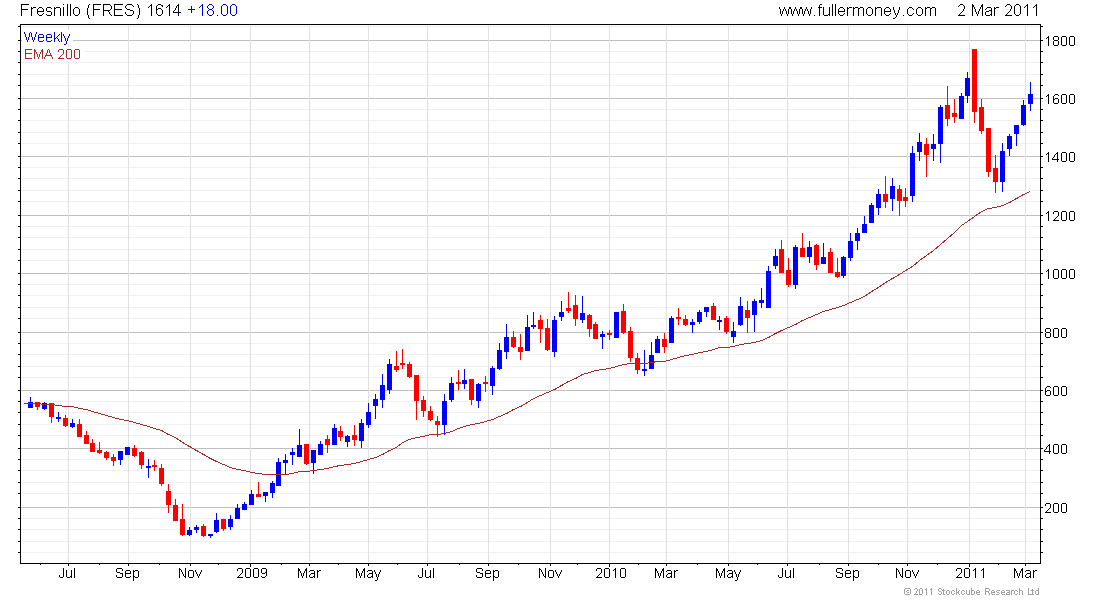
Task: Click the first 'Jul' label before Sep 2008
Action: pos(67,573)
